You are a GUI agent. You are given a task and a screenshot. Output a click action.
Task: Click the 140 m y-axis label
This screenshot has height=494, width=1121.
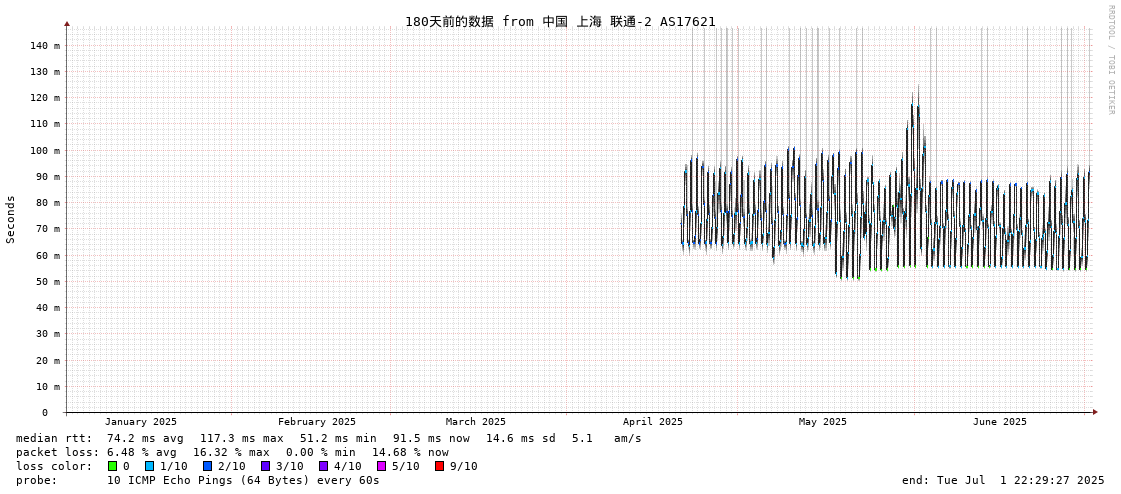45,46
